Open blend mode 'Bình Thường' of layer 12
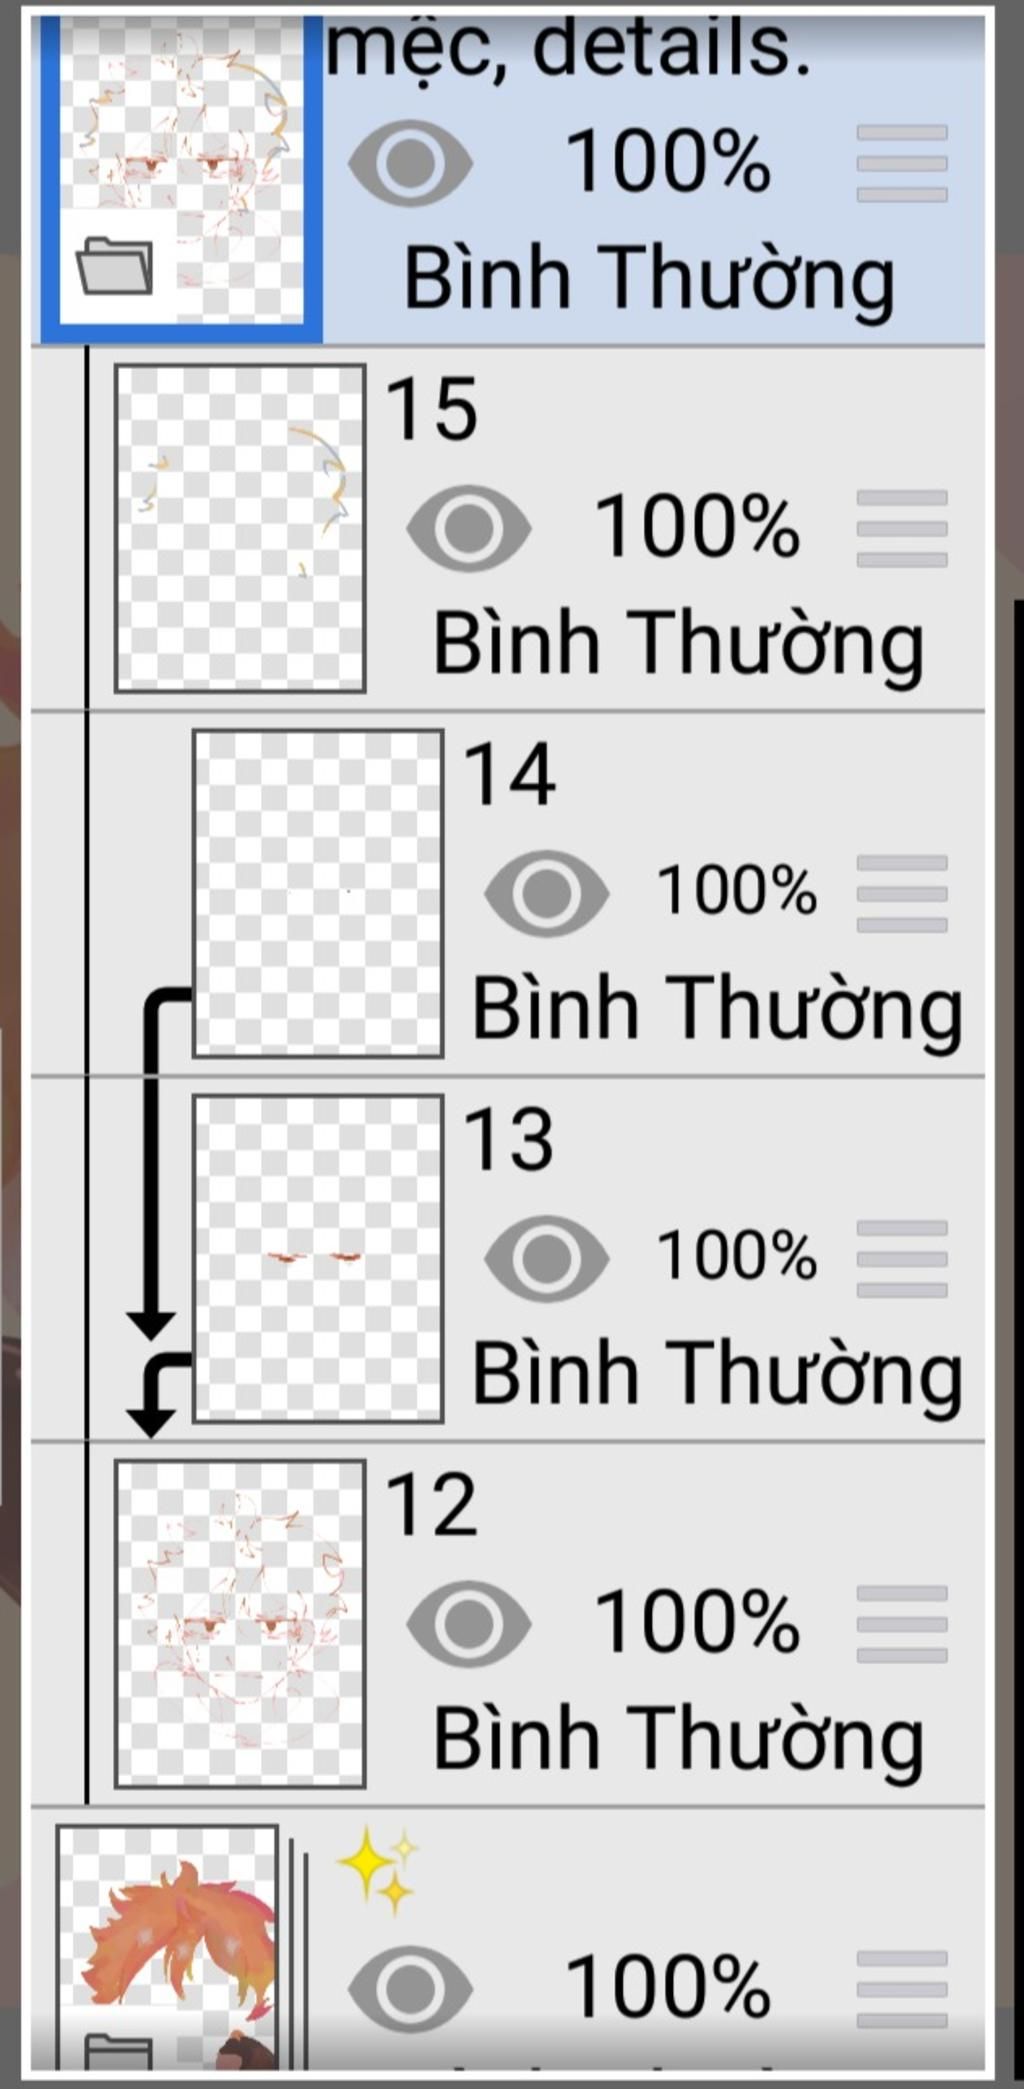The height and width of the screenshot is (2089, 1024). 678,1738
